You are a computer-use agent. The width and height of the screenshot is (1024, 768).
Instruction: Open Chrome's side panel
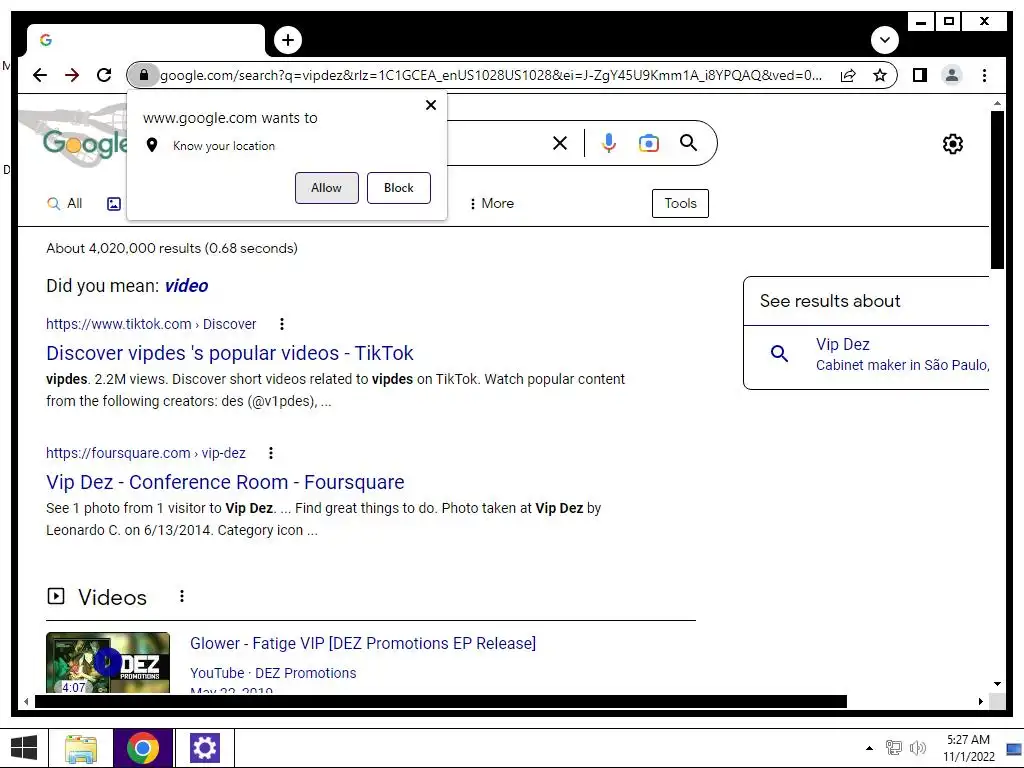pos(920,75)
